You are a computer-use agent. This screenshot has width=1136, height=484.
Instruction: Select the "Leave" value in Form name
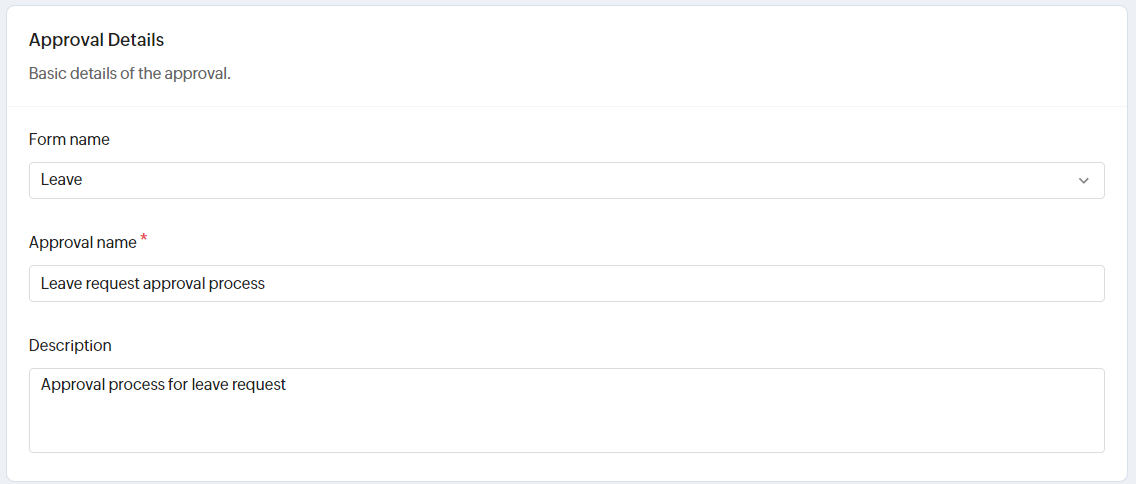point(62,180)
